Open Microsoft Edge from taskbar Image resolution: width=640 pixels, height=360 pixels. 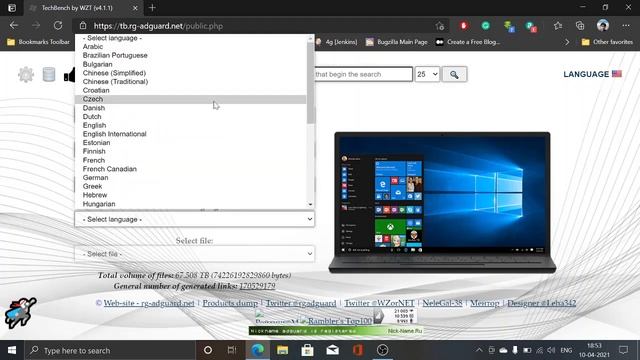point(258,350)
